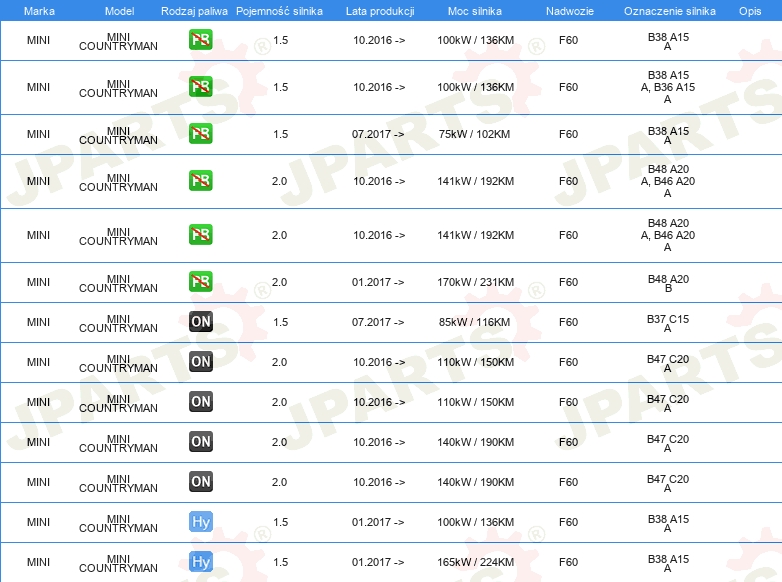Click engine code B38 A15 A in the 75kW row

click(x=668, y=135)
